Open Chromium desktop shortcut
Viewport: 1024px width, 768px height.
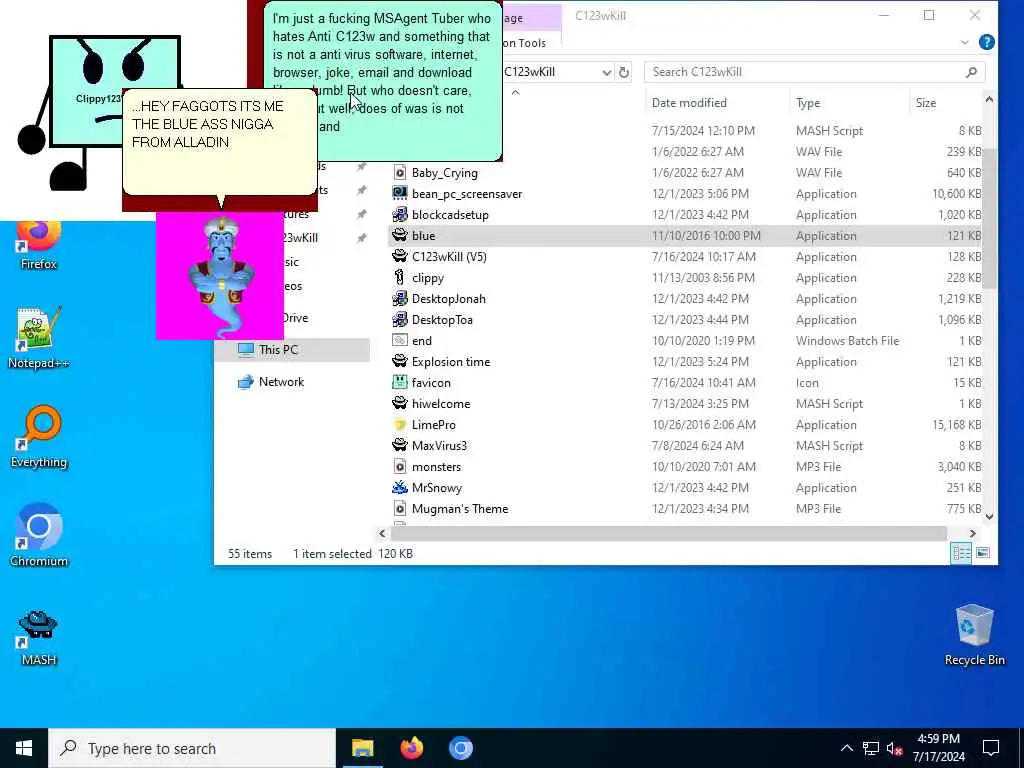[39, 536]
